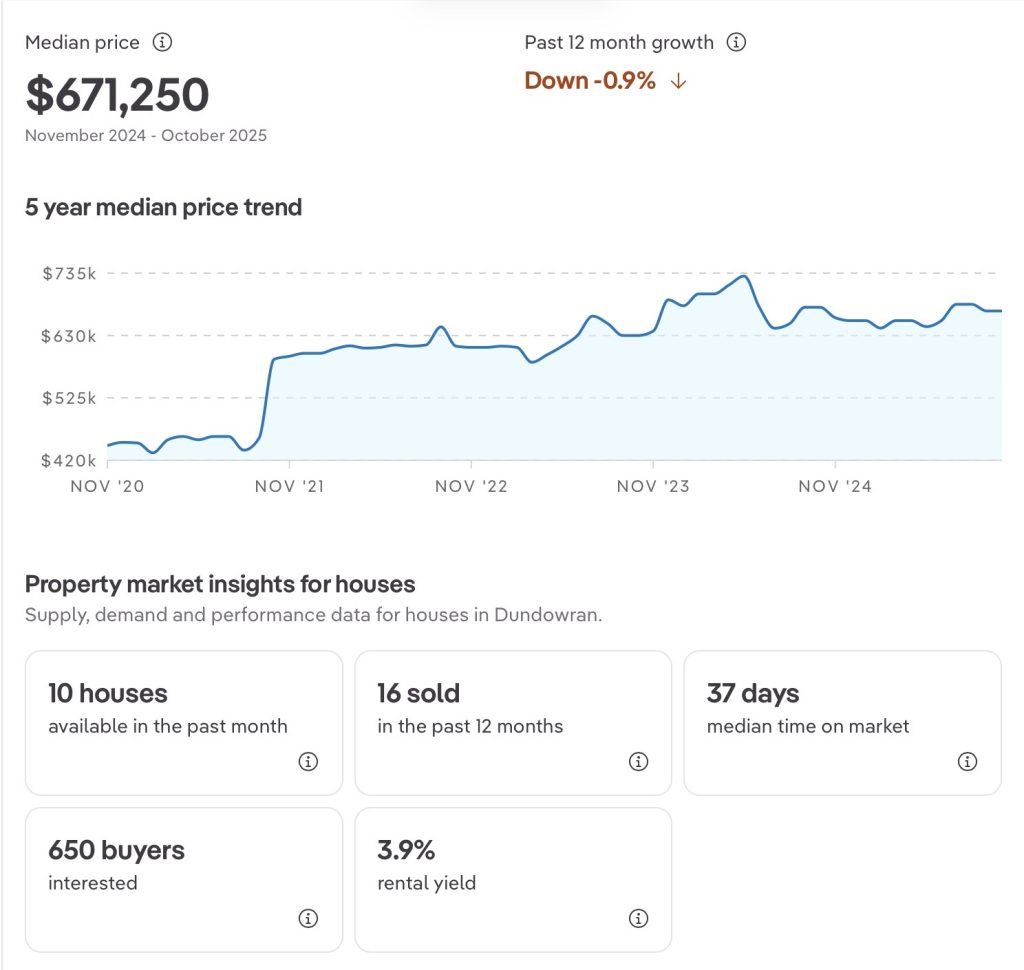1024x970 pixels.
Task: Select the 10 houses available card
Action: click(183, 722)
